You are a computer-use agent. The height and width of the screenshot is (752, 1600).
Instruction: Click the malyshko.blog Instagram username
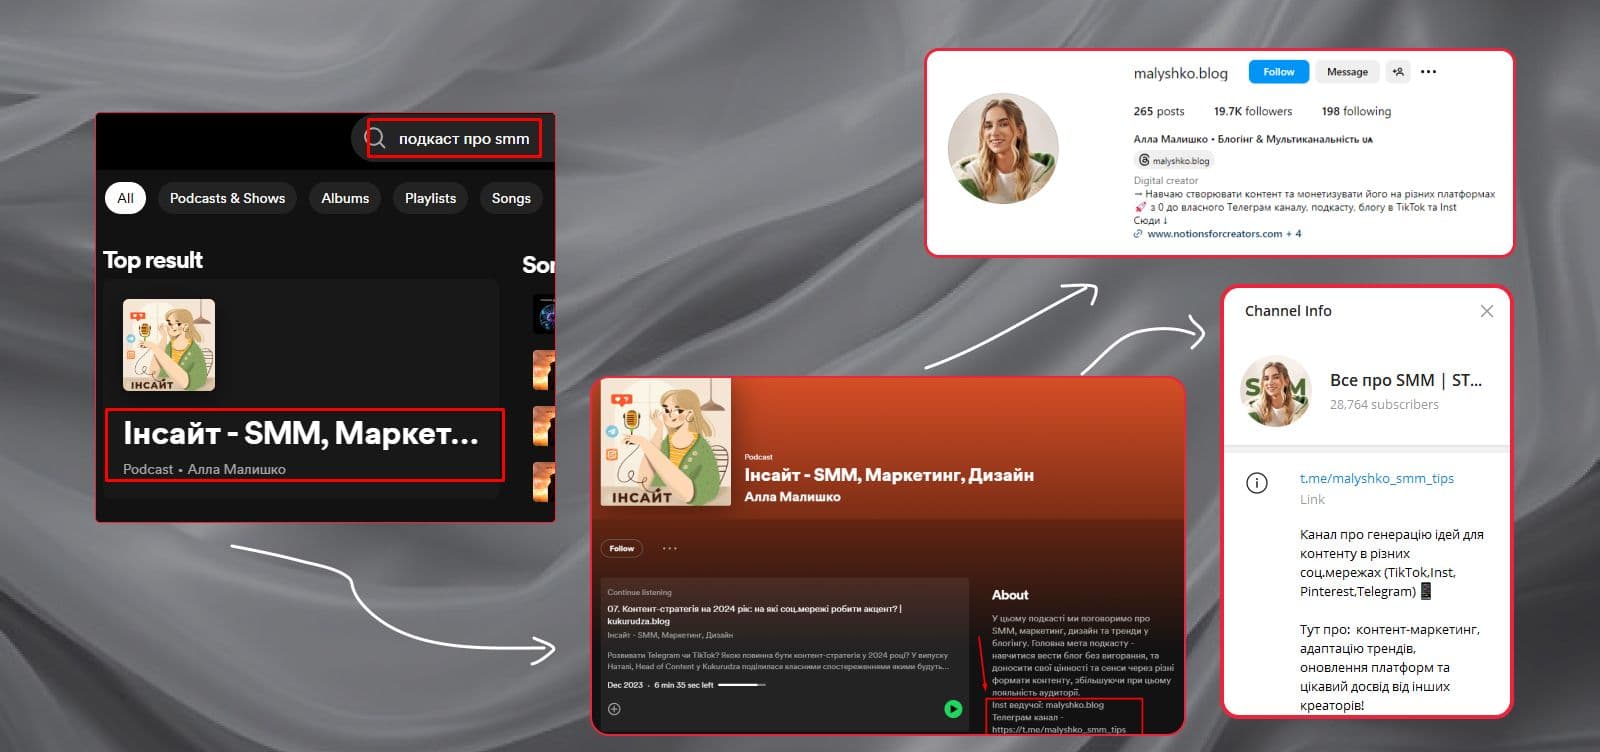click(x=1180, y=73)
